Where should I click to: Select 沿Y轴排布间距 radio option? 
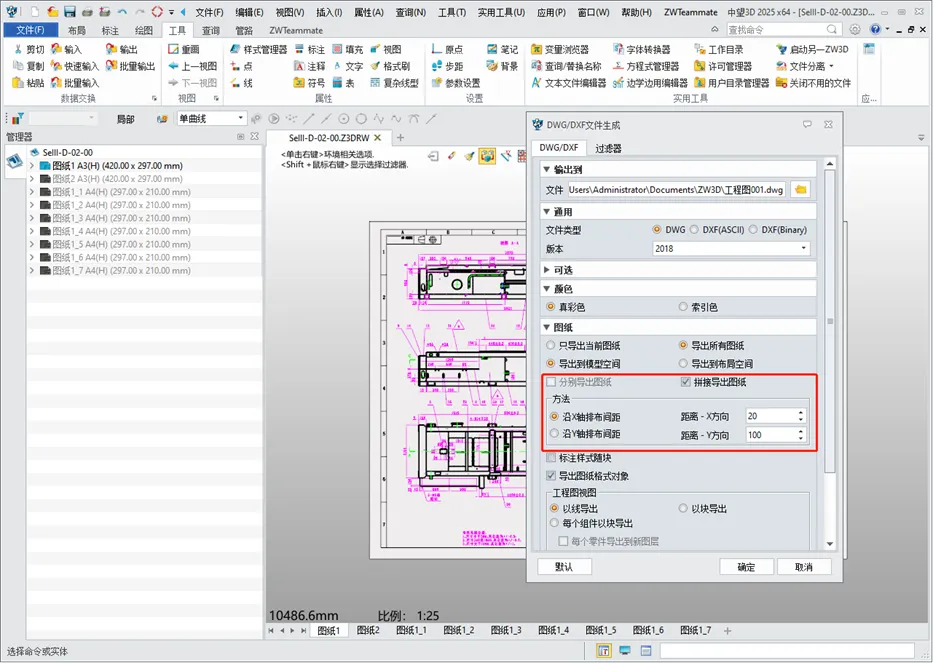click(x=555, y=434)
